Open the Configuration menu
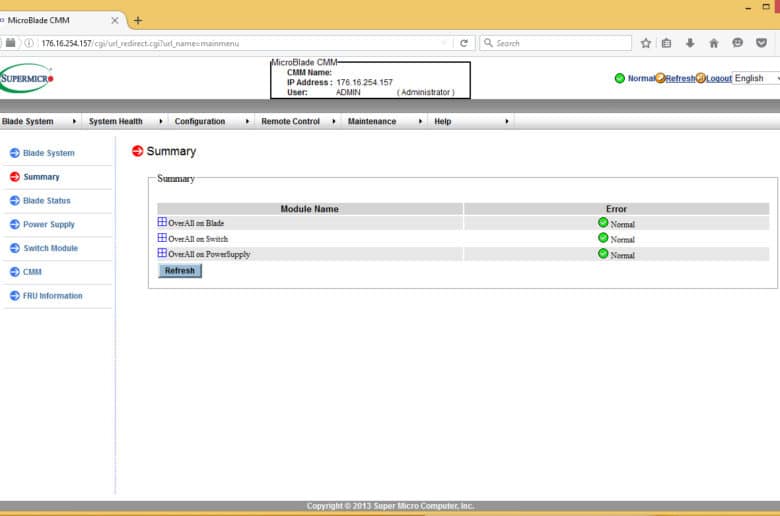 click(211, 121)
